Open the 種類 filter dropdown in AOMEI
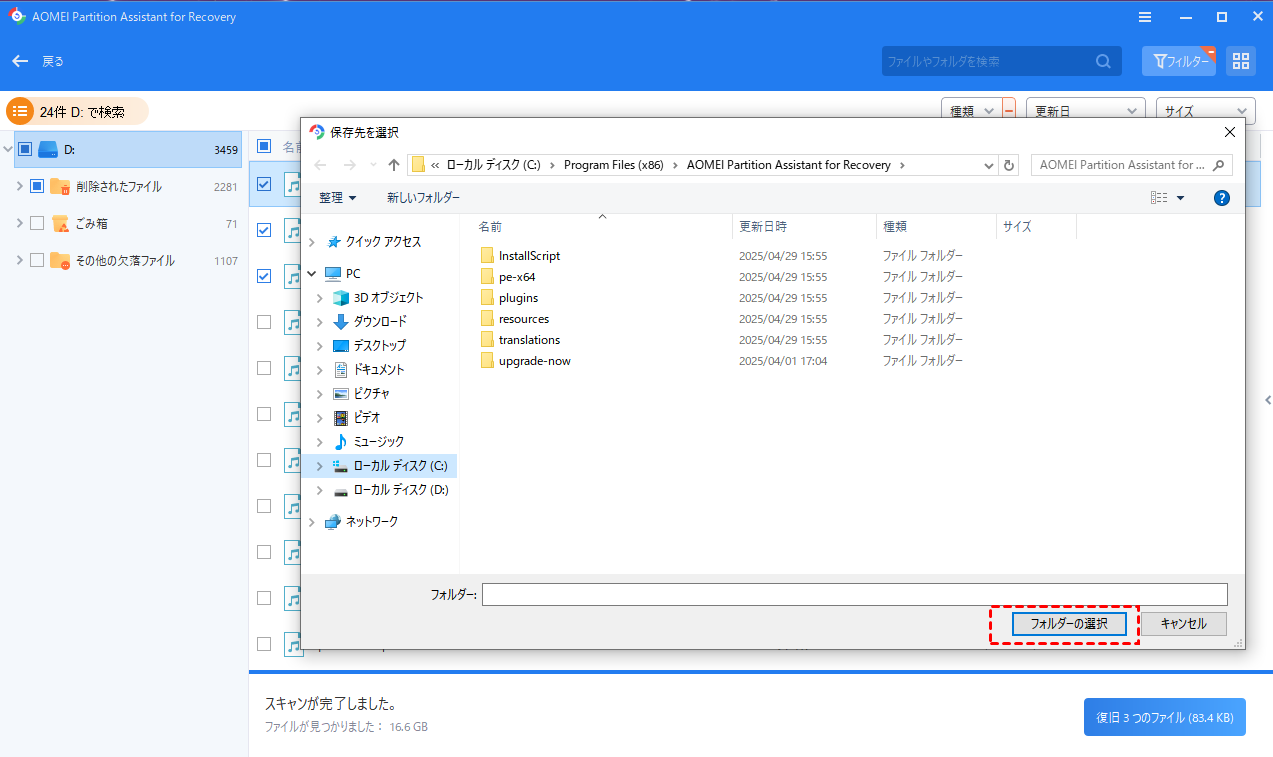This screenshot has height=757, width=1273. click(972, 111)
